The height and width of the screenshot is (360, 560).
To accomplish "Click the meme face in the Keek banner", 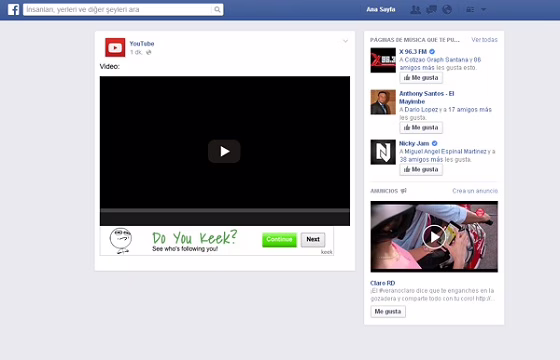I will click(121, 241).
